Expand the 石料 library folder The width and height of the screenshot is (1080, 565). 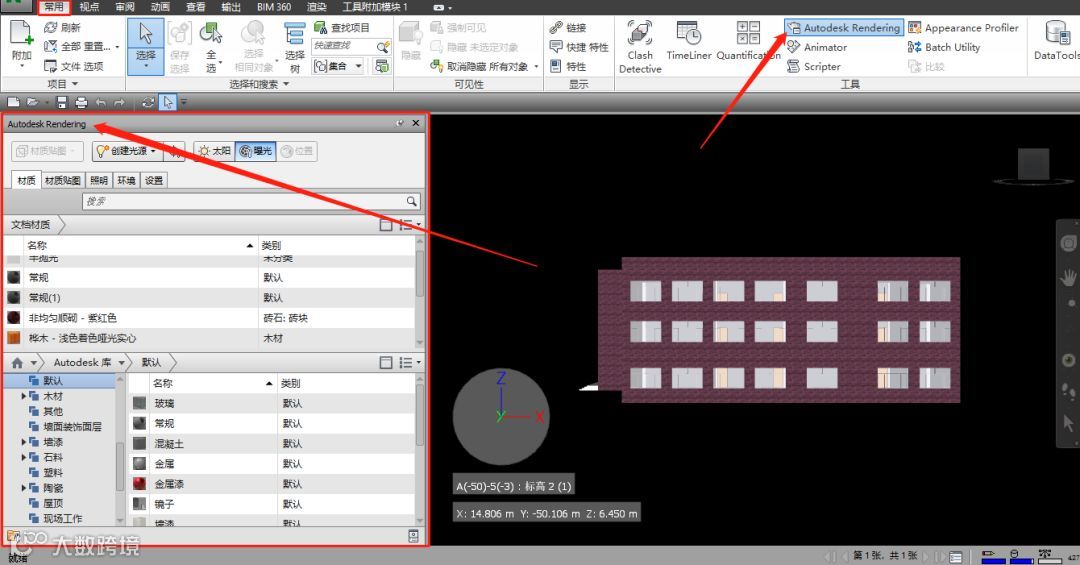[x=23, y=458]
